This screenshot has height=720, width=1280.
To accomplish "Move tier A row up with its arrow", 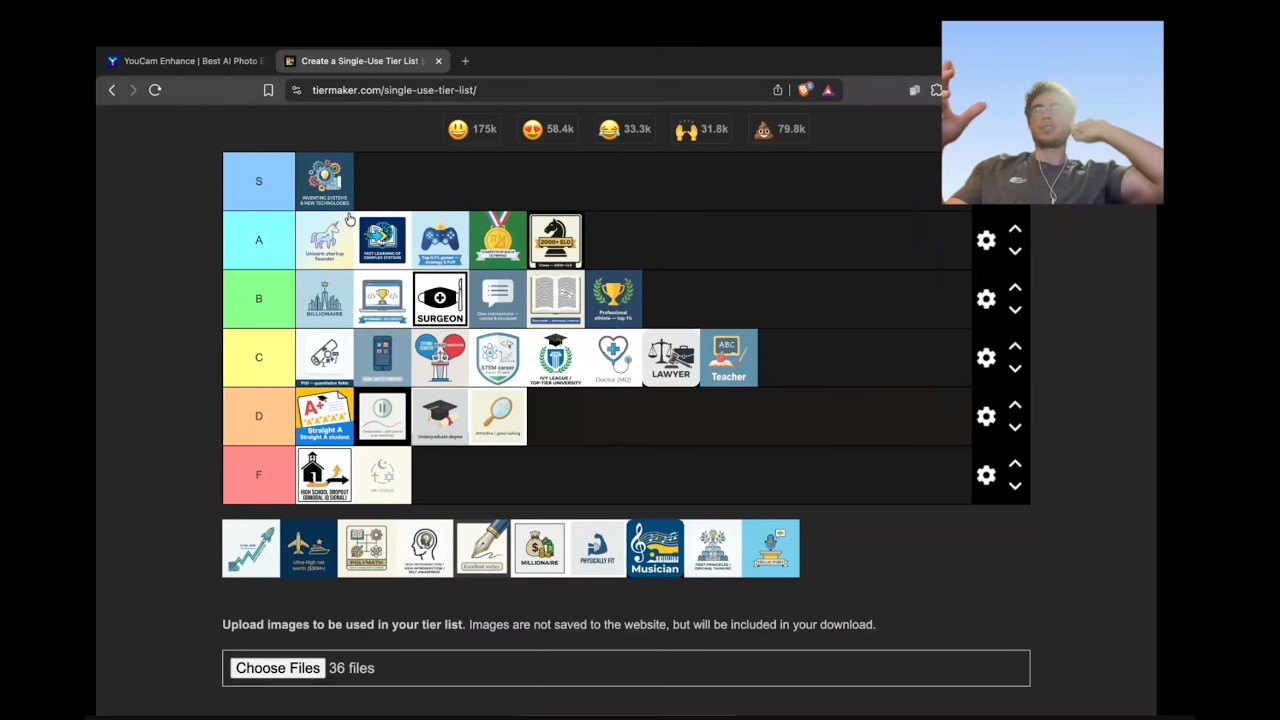I will 1015,229.
